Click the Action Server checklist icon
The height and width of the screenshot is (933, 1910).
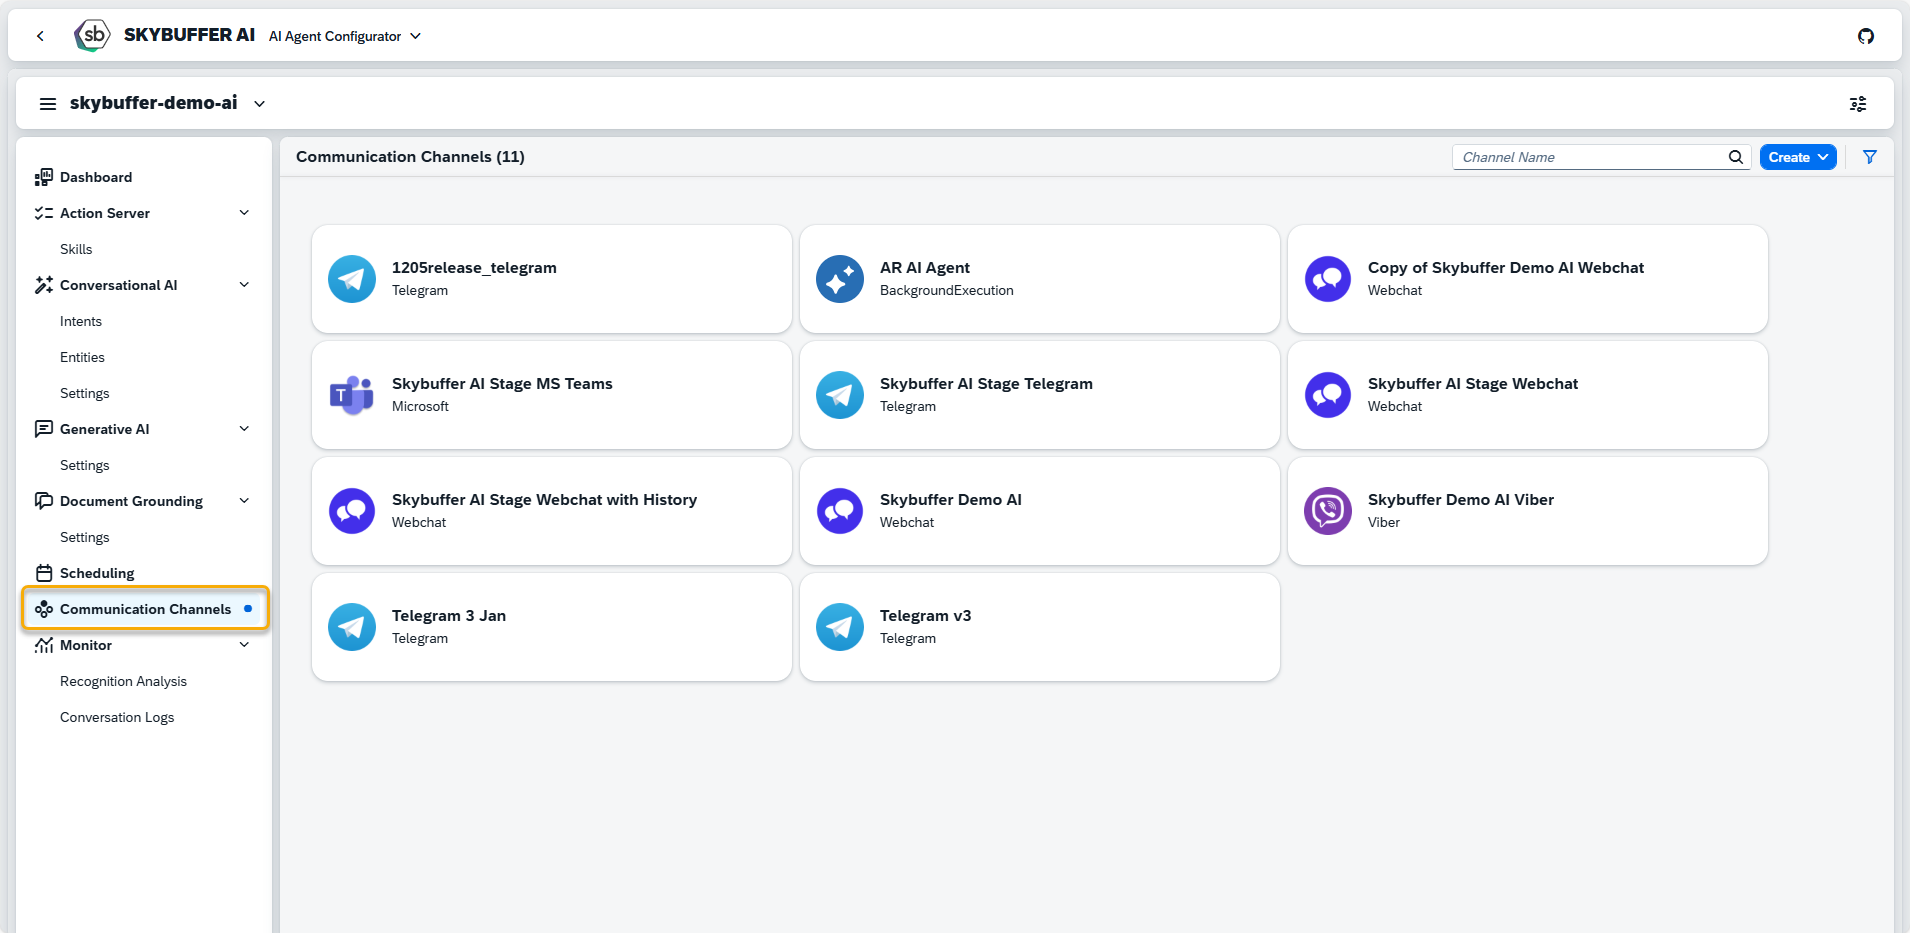point(44,213)
